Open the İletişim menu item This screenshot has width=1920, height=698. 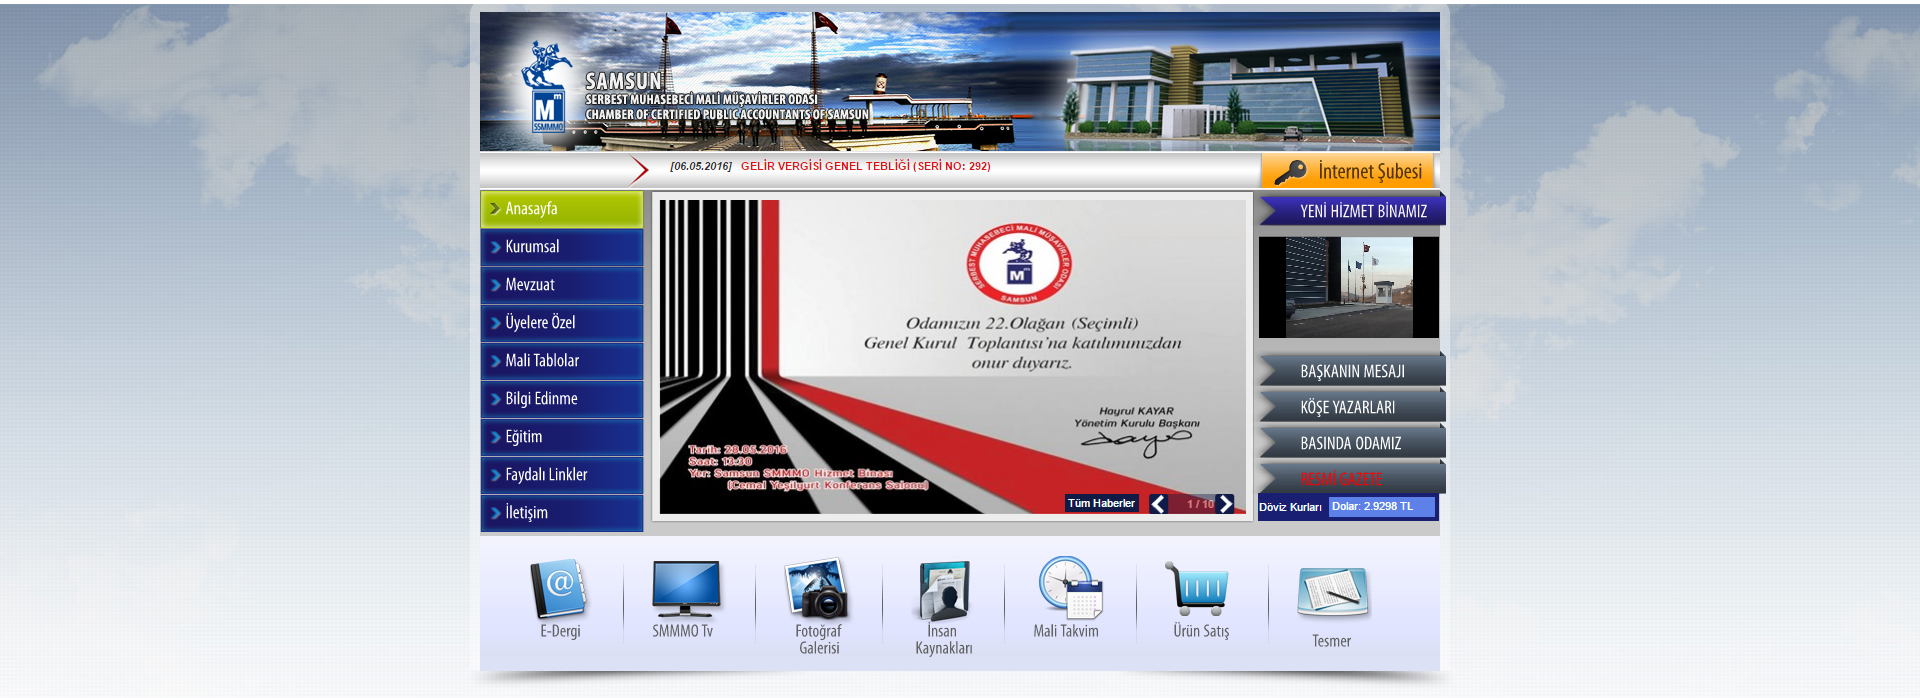click(x=562, y=513)
